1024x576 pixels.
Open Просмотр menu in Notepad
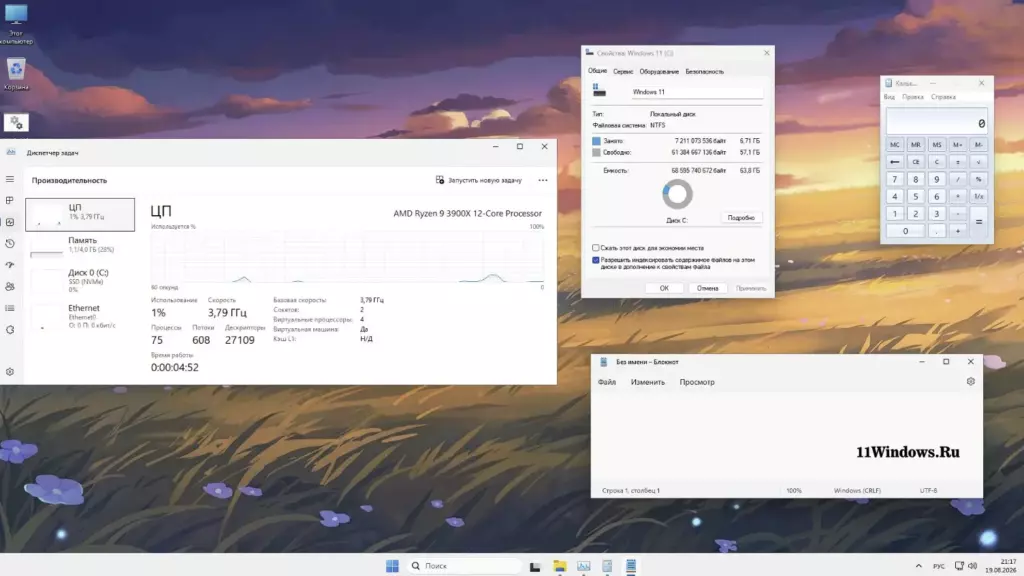coord(697,382)
